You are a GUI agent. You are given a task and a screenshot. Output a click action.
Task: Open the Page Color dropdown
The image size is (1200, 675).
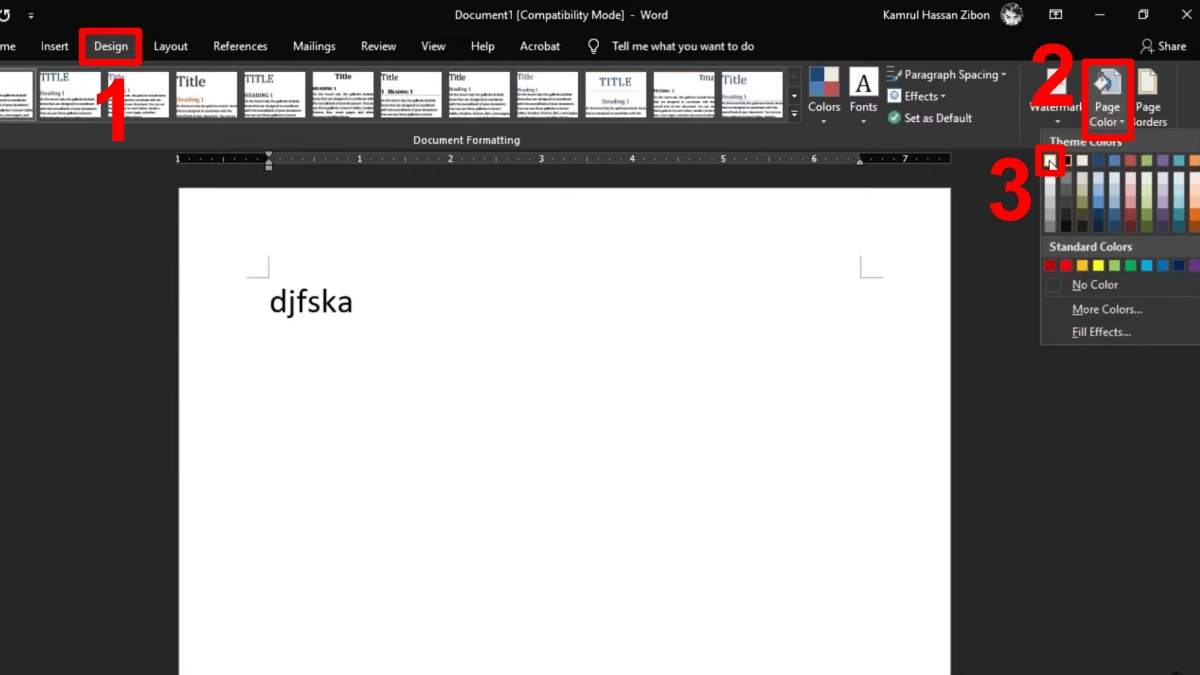(x=1107, y=99)
